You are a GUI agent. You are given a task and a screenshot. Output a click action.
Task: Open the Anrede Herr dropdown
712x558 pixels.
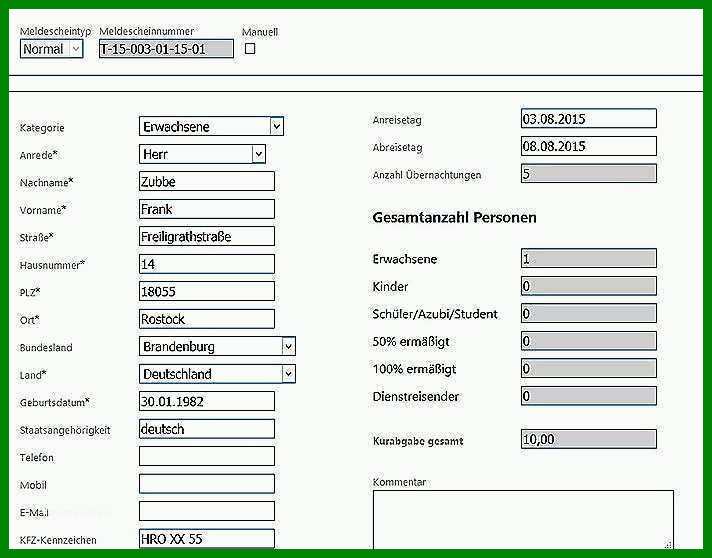click(202, 154)
